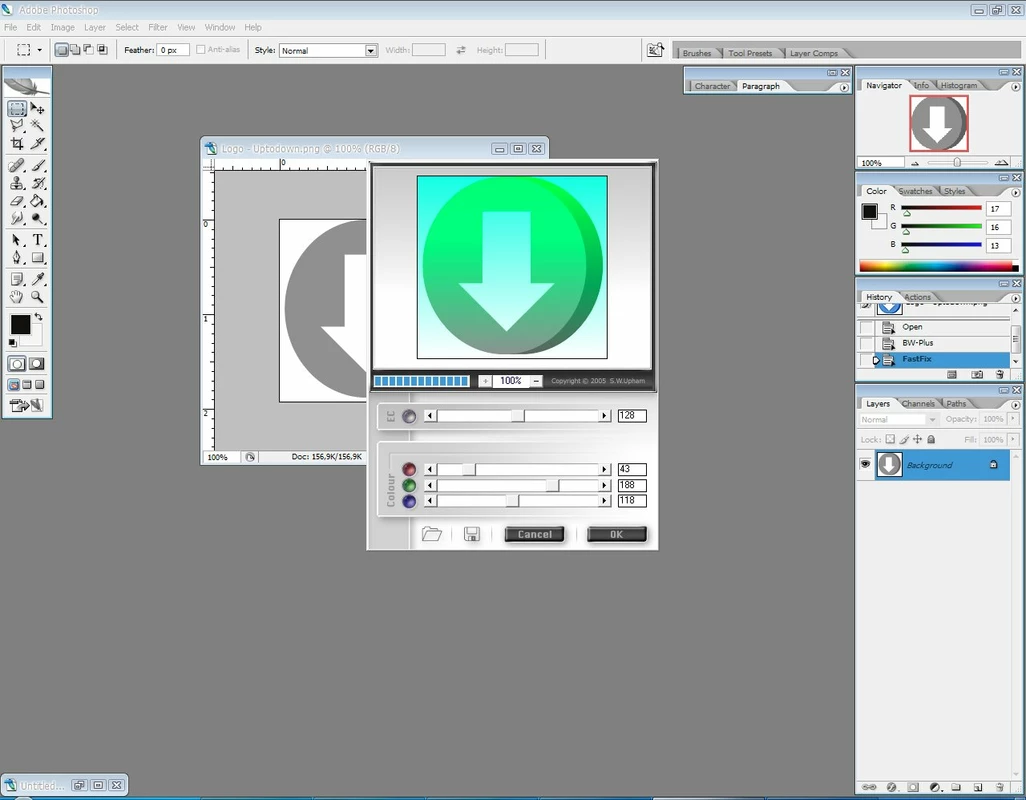The image size is (1026, 800).
Task: Select the Eyedropper tool
Action: (37, 279)
